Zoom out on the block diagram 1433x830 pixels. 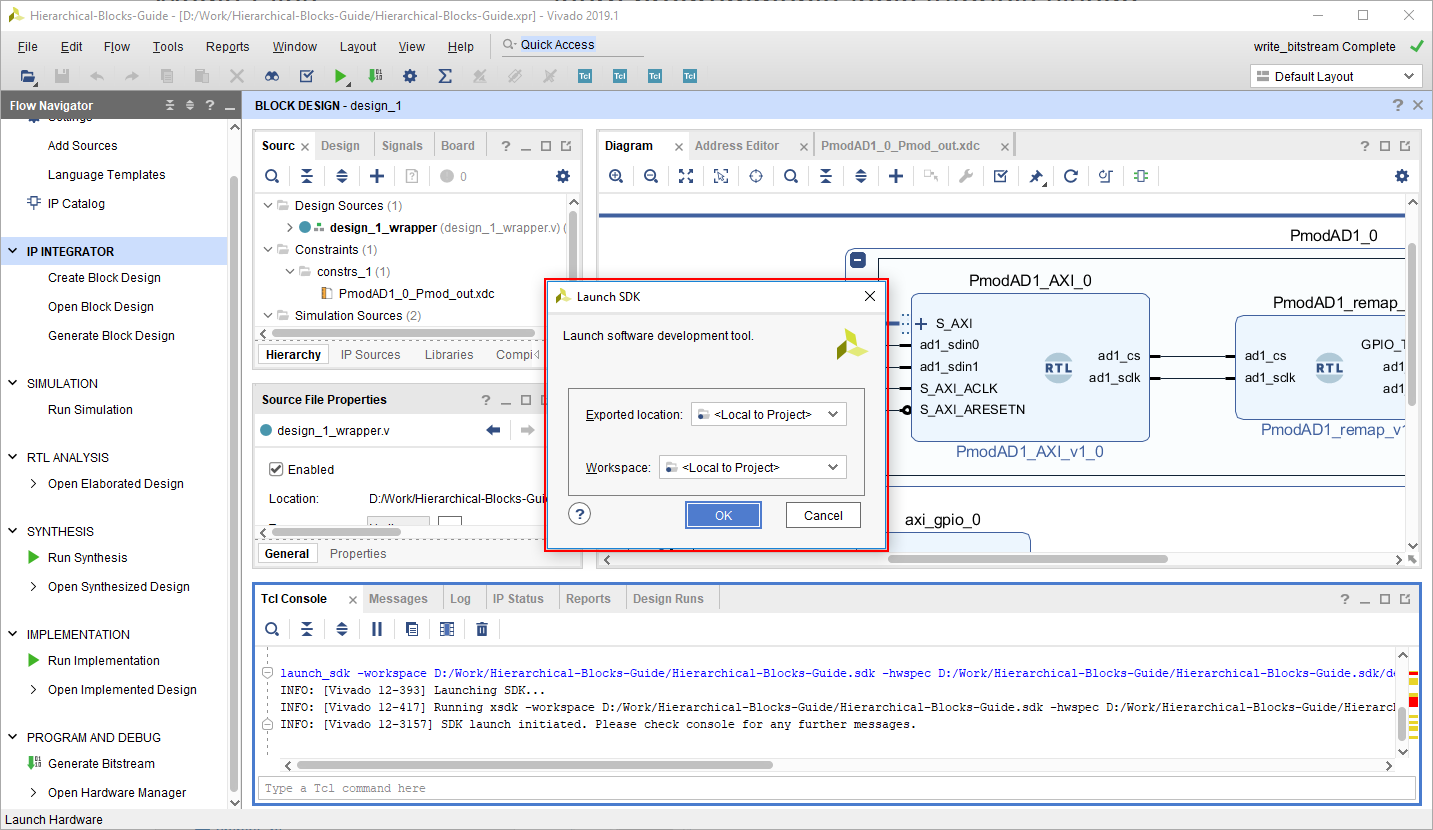[x=651, y=176]
